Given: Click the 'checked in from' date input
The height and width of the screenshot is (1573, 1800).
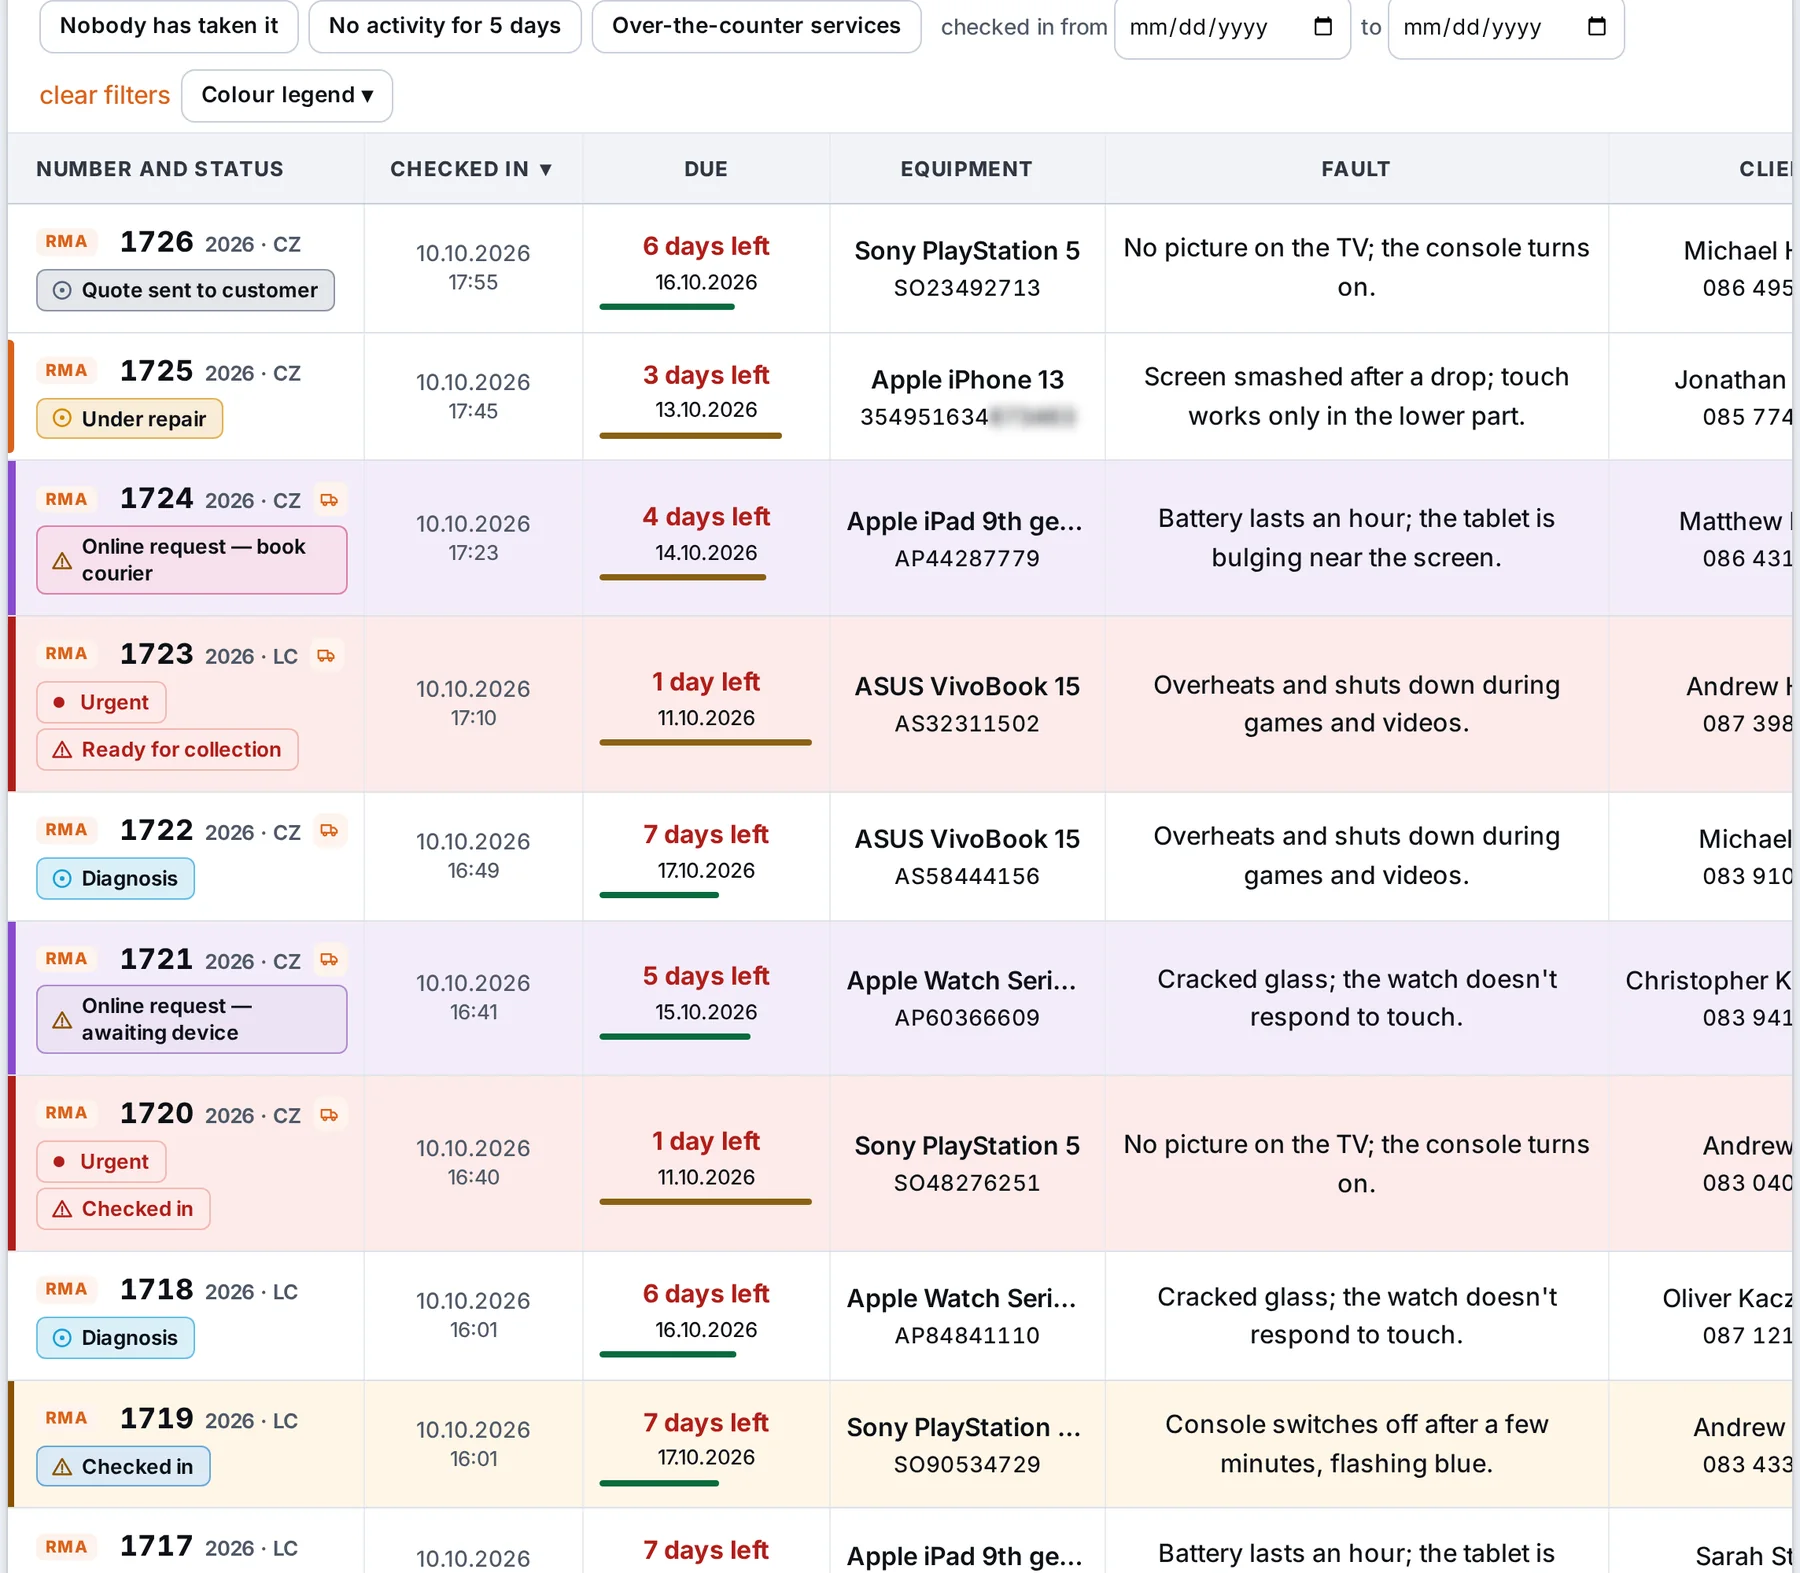Looking at the screenshot, I should (x=1233, y=27).
